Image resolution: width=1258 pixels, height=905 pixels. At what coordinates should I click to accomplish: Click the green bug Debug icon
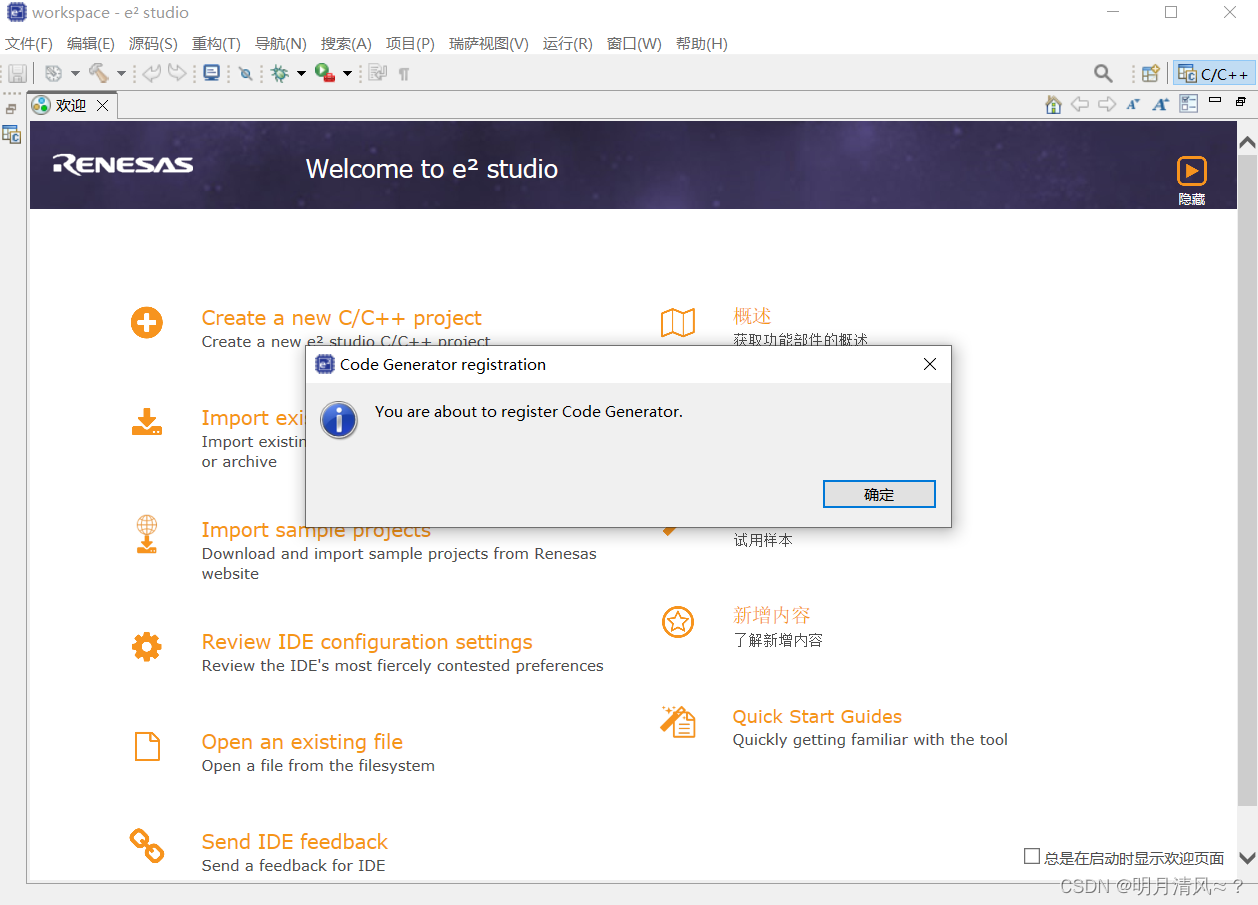tap(280, 73)
